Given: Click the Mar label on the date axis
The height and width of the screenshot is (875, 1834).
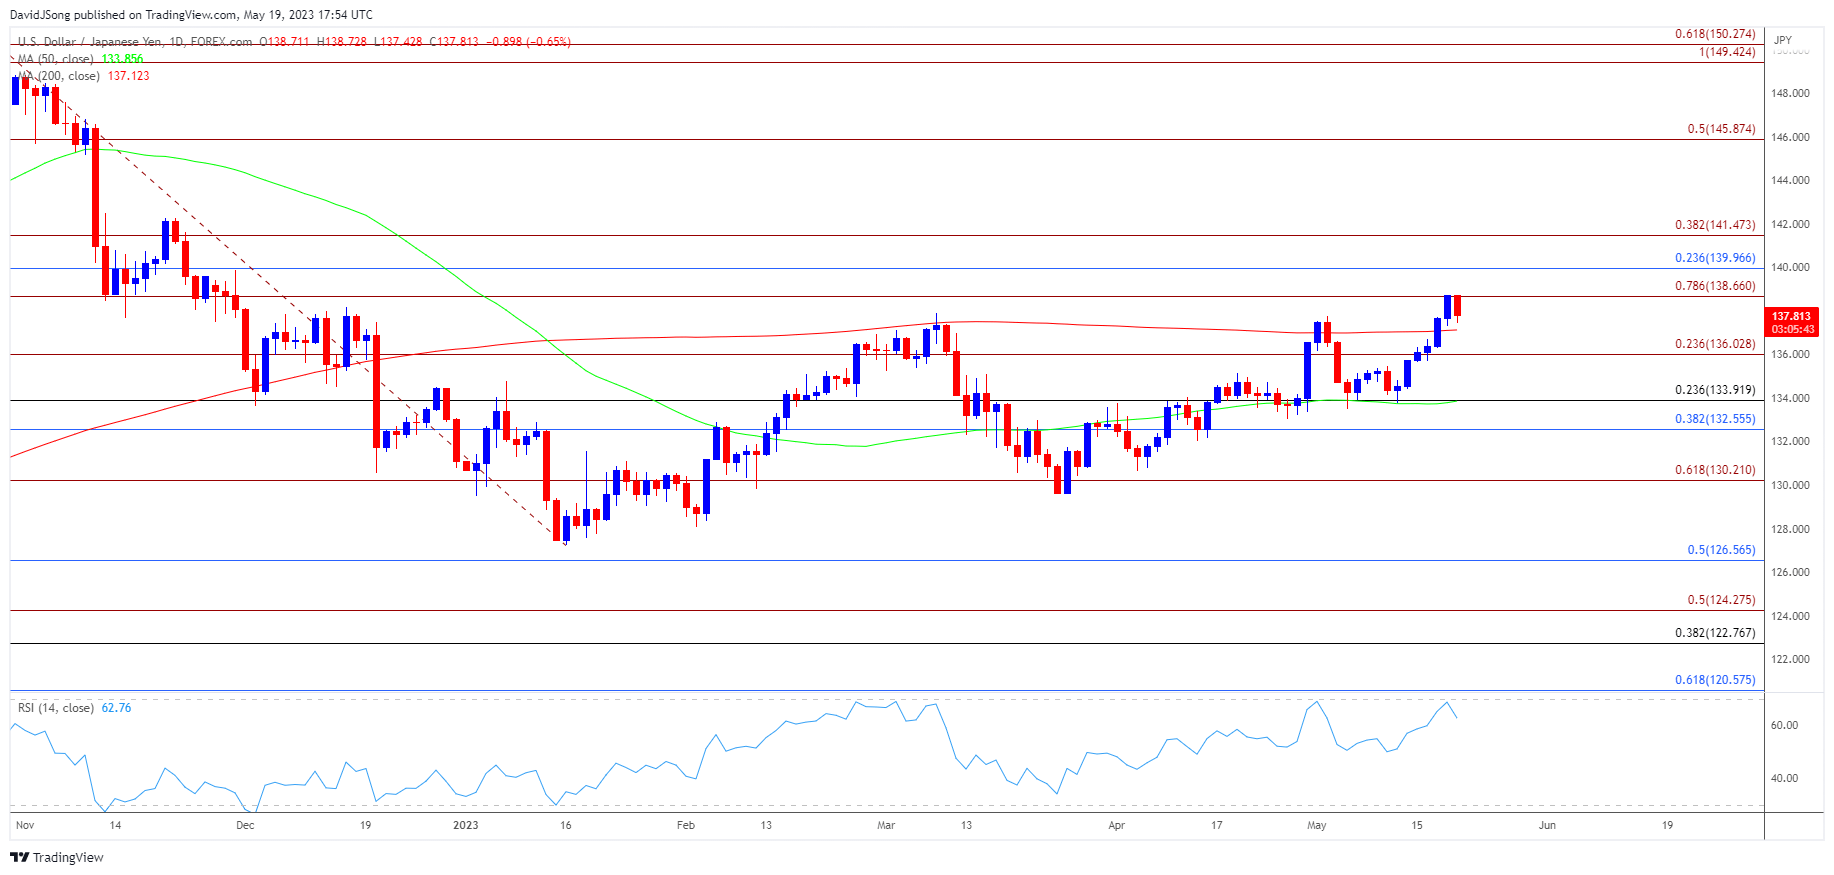Looking at the screenshot, I should 886,825.
